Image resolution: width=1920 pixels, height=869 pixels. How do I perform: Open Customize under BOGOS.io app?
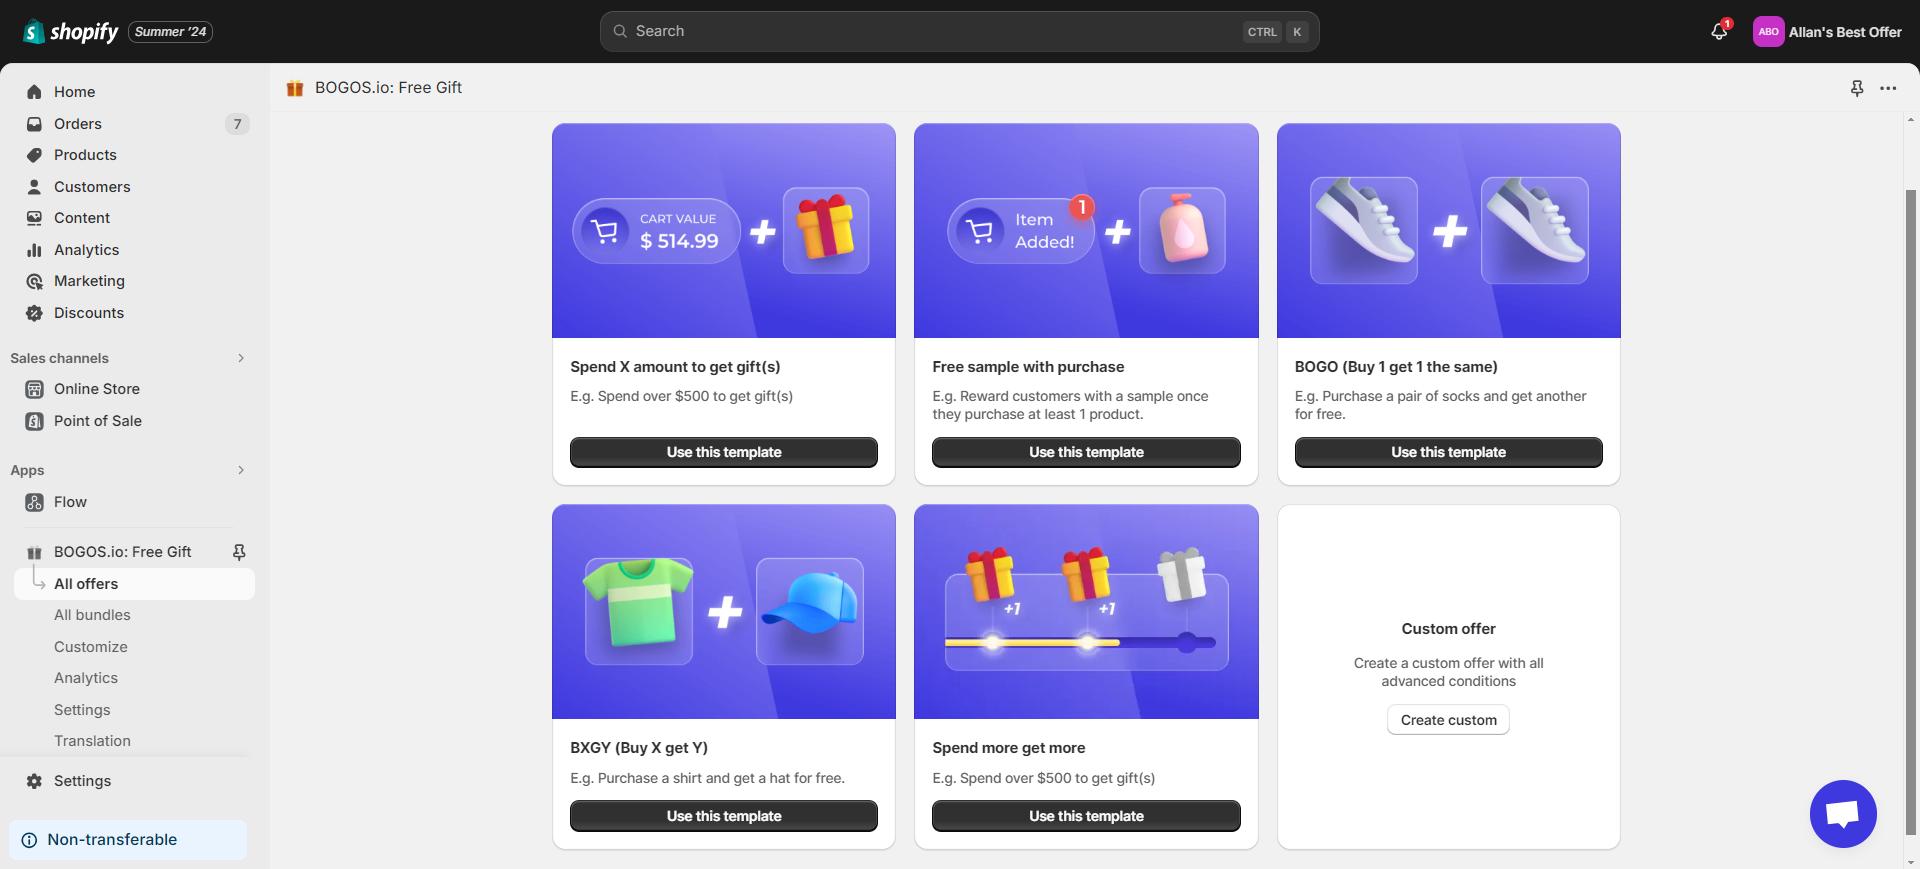click(91, 647)
